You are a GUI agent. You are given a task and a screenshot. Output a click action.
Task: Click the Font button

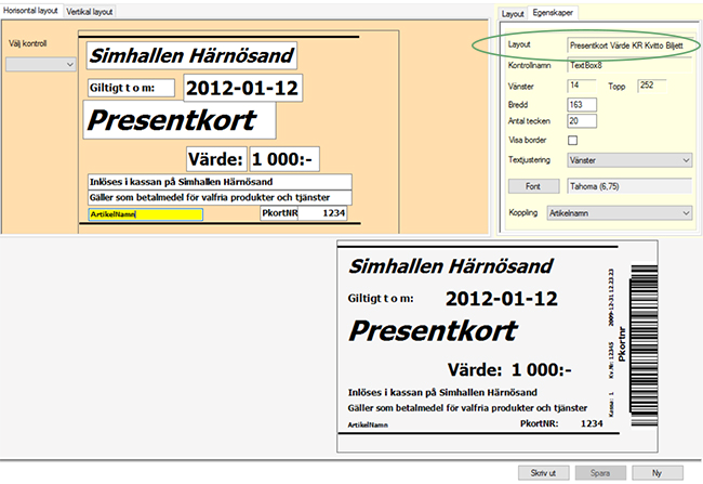tap(534, 186)
